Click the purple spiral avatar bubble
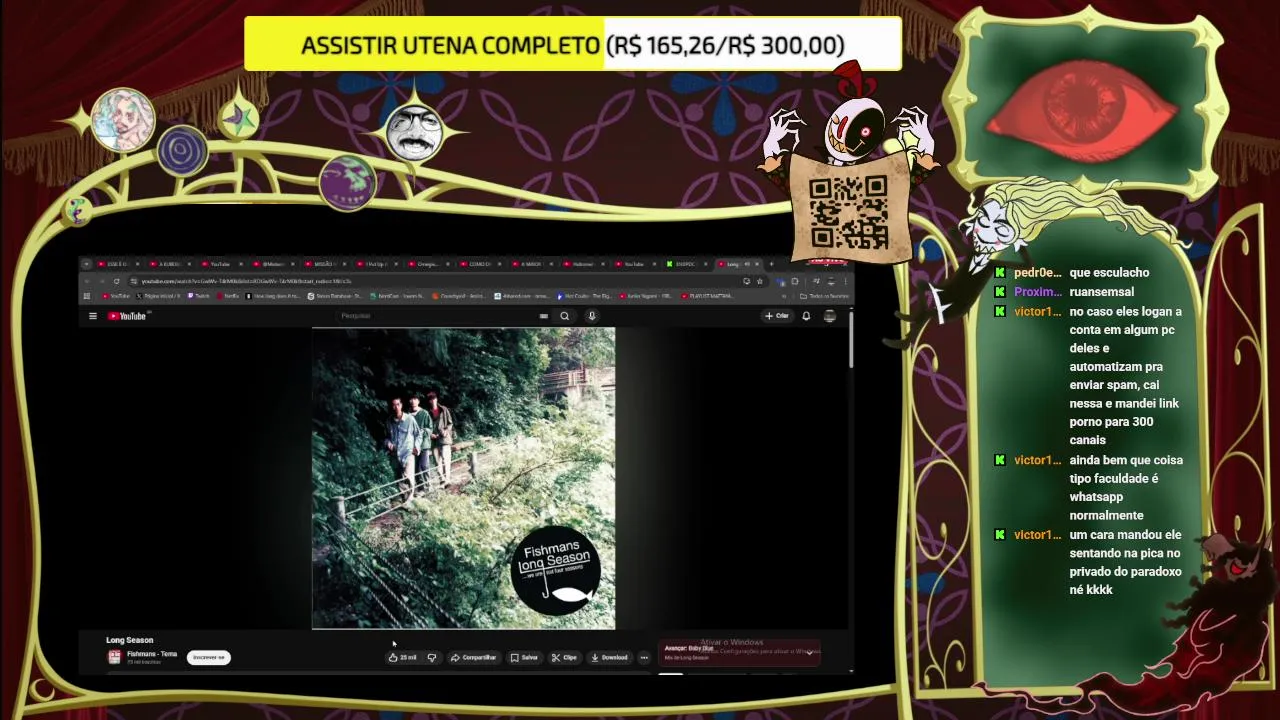The height and width of the screenshot is (720, 1280). point(182,152)
